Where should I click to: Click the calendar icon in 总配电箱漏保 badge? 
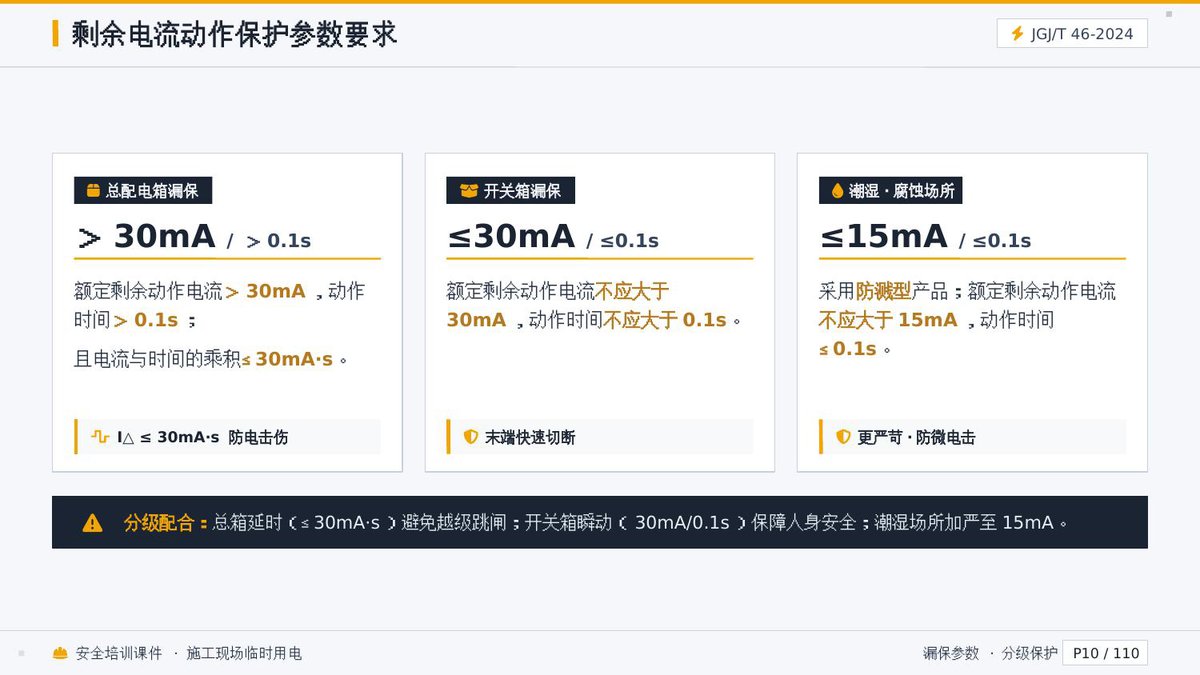[93, 191]
